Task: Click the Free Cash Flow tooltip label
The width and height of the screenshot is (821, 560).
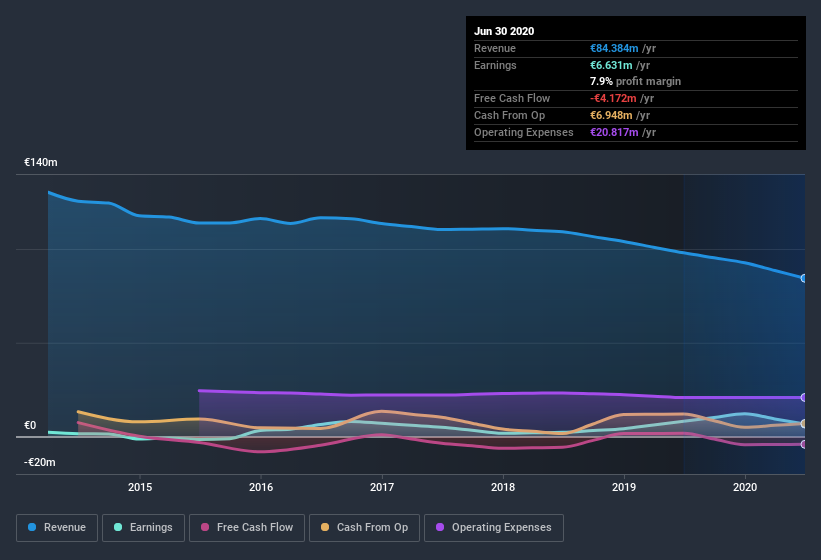Action: [512, 98]
